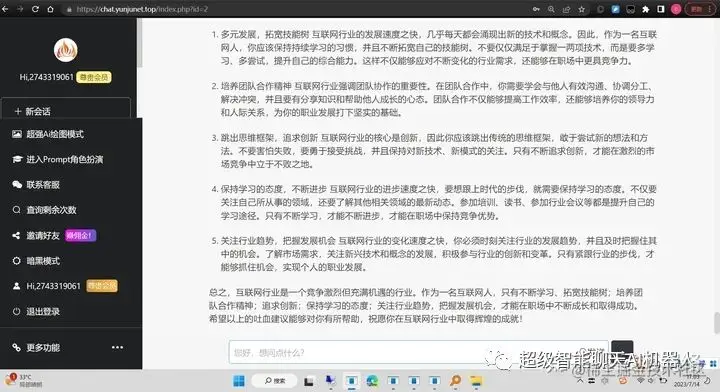Open saved passwords key icon
This screenshot has width=720, height=392.
[x=536, y=9]
